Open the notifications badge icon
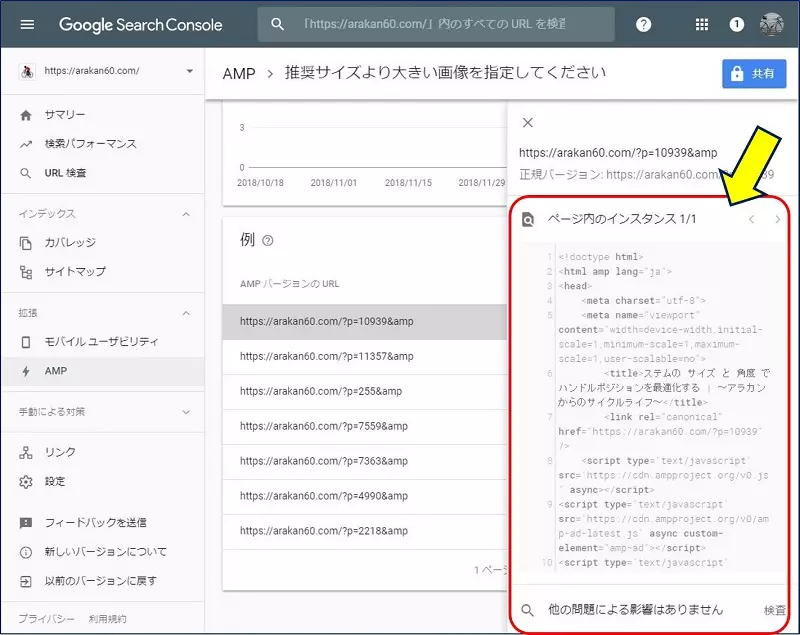Viewport: 800px width, 635px height. [x=736, y=24]
